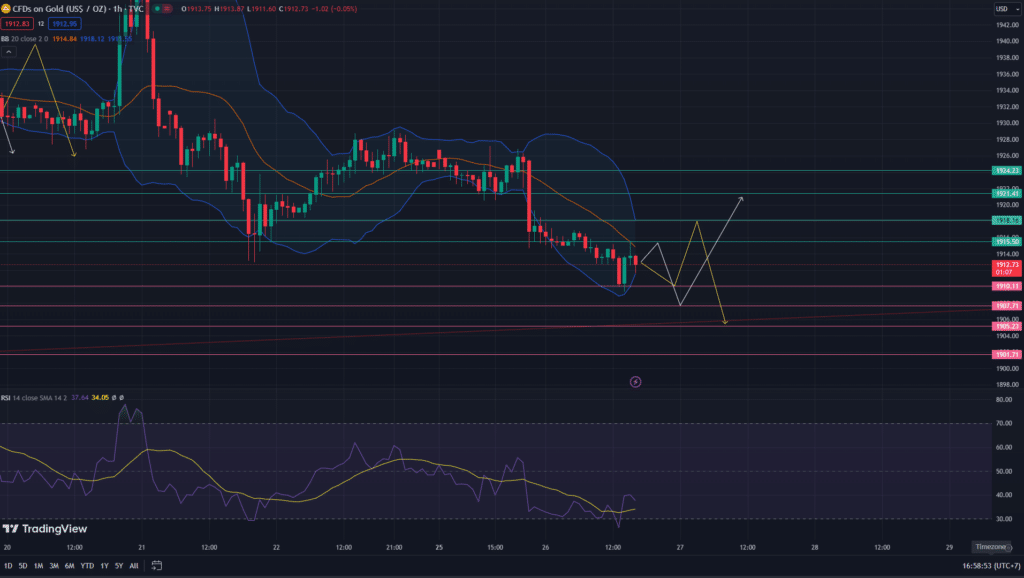Click the RSI SMA value 34.05
The image size is (1024, 578).
[x=100, y=398]
